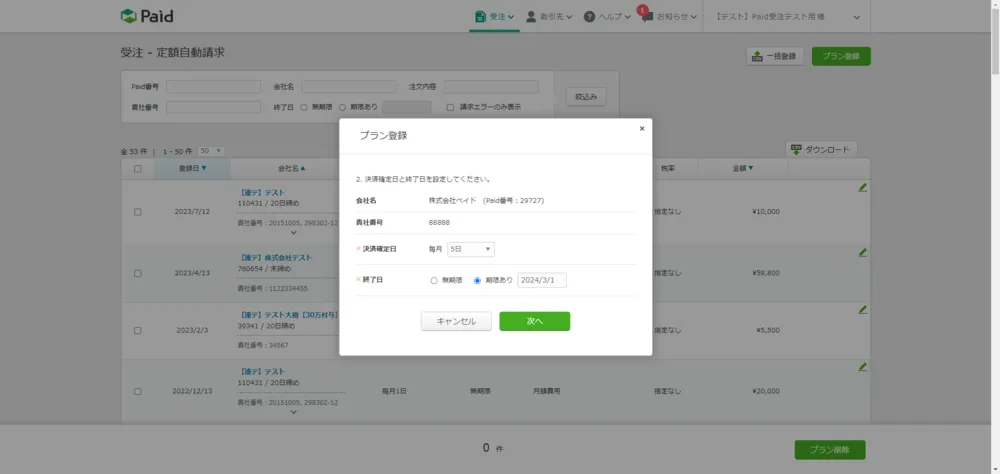This screenshot has width=1000, height=474.
Task: Open the お知らせ notifications menu
Action: (668, 17)
